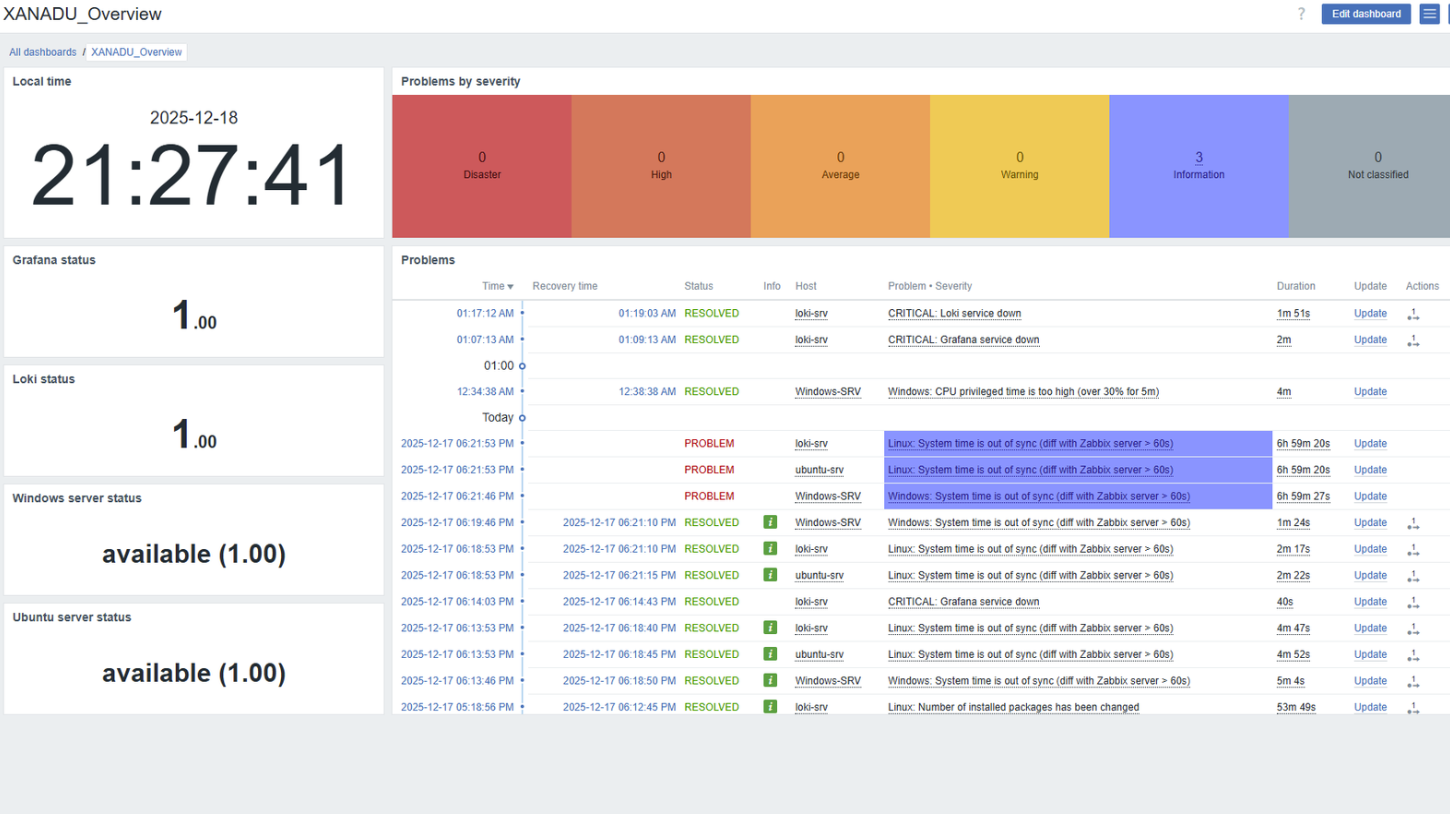Click actions icon for 01:07:13 AM Grafana problem
This screenshot has width=1450, height=814.
tap(1413, 340)
